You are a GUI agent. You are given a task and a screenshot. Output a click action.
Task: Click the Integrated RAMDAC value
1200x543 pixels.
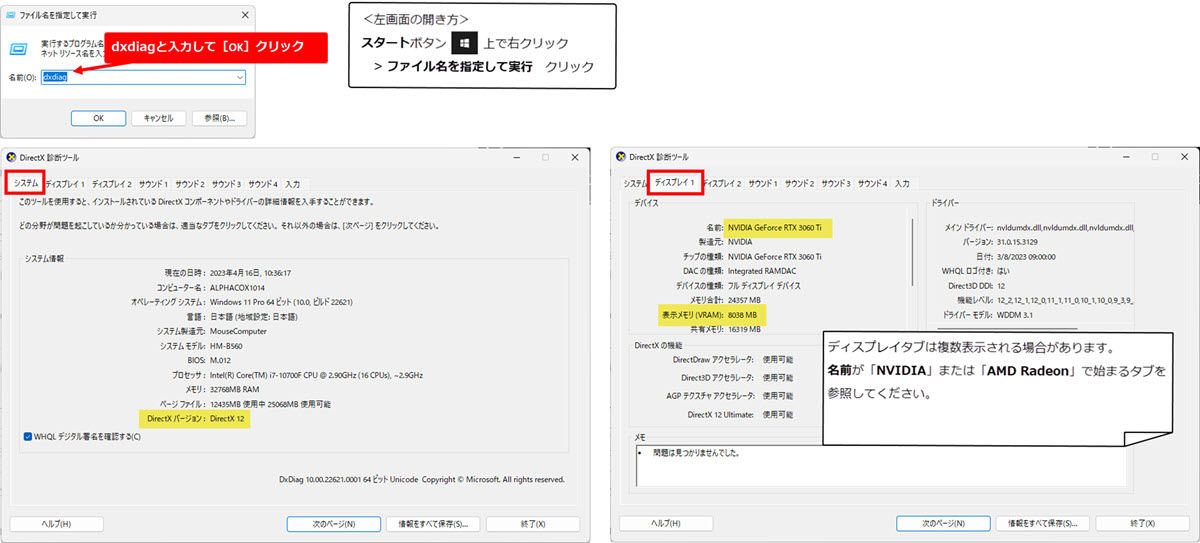tap(764, 271)
